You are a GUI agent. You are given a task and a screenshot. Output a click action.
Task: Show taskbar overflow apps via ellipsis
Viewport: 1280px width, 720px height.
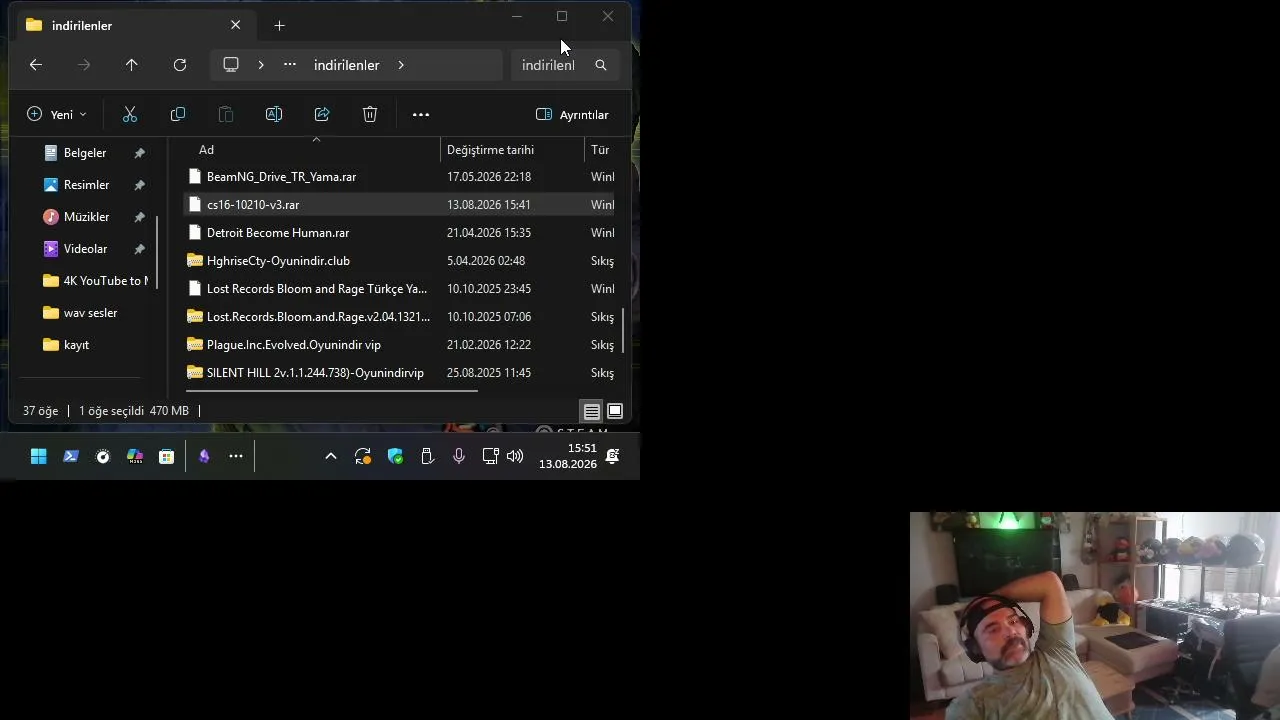(236, 457)
